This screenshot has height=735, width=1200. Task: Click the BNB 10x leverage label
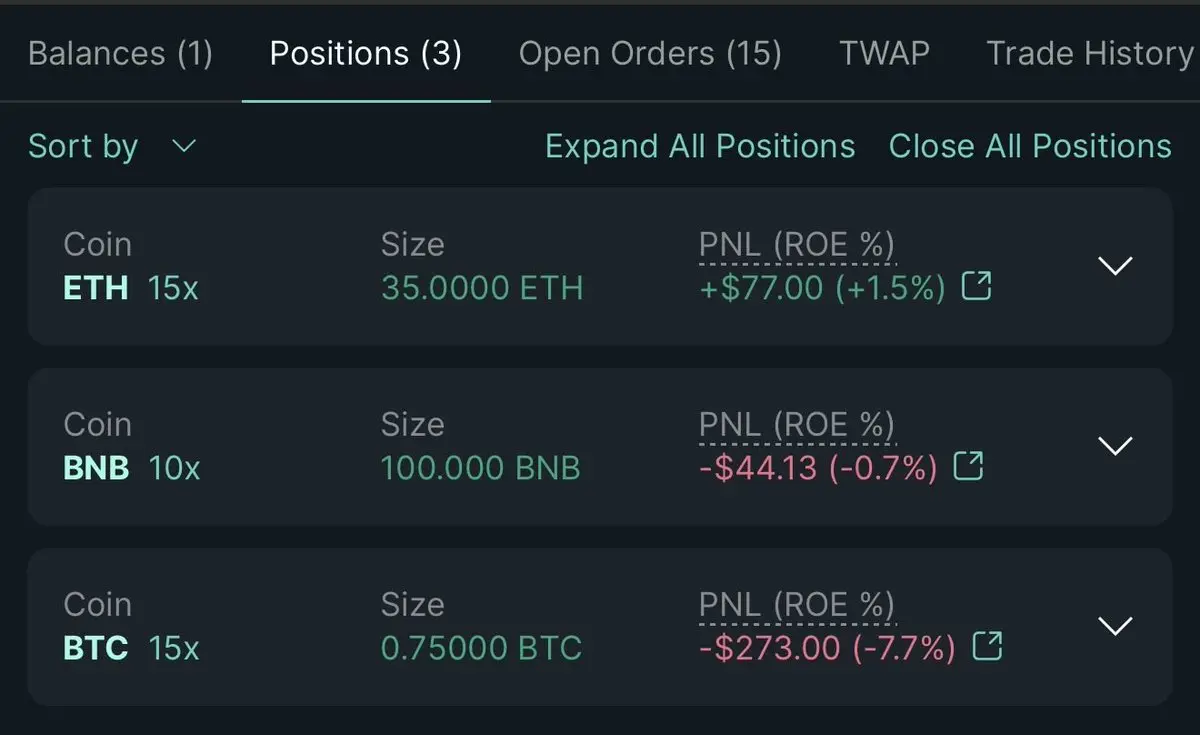click(x=175, y=467)
